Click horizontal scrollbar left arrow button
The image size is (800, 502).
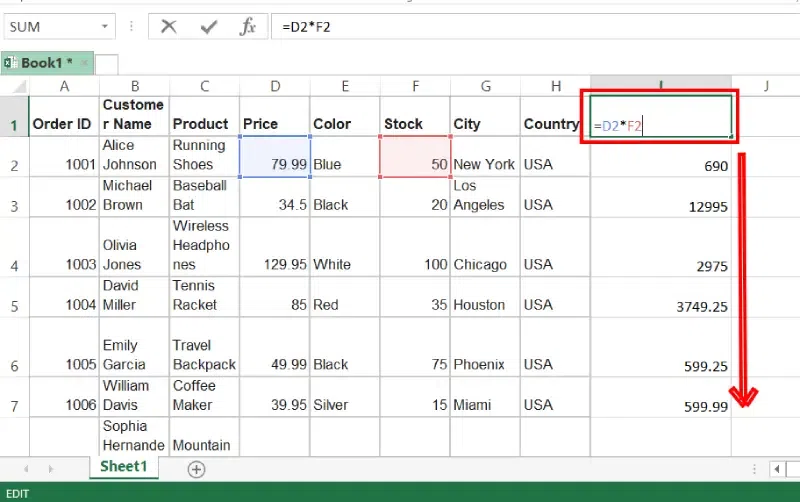tap(777, 469)
